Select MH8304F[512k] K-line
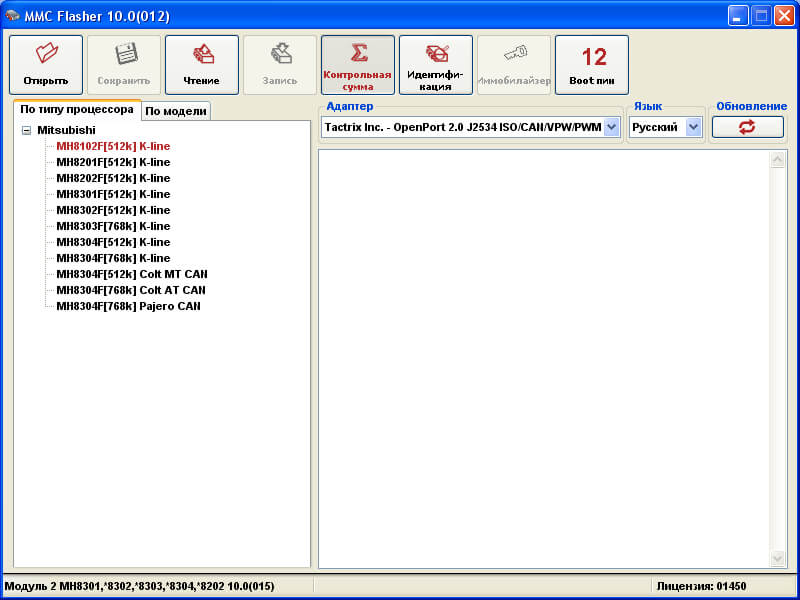Screen dimensions: 800x600 (113, 242)
